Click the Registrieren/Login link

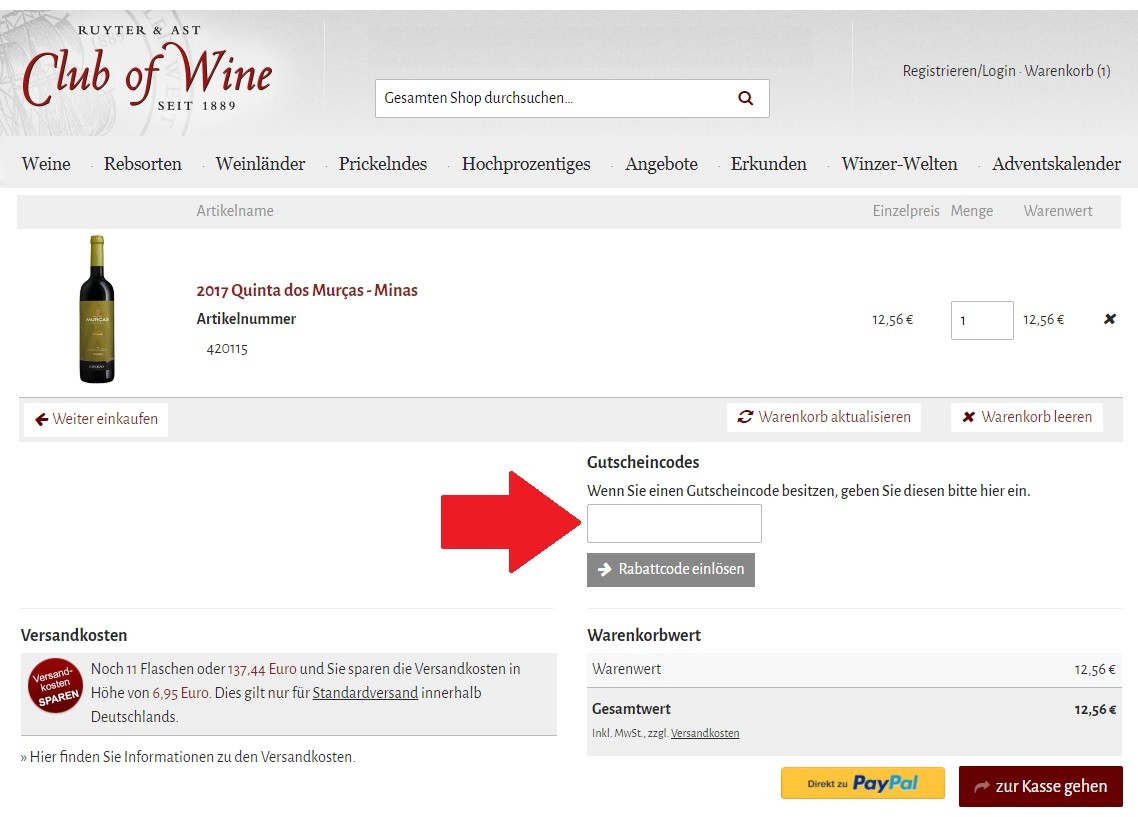(959, 71)
